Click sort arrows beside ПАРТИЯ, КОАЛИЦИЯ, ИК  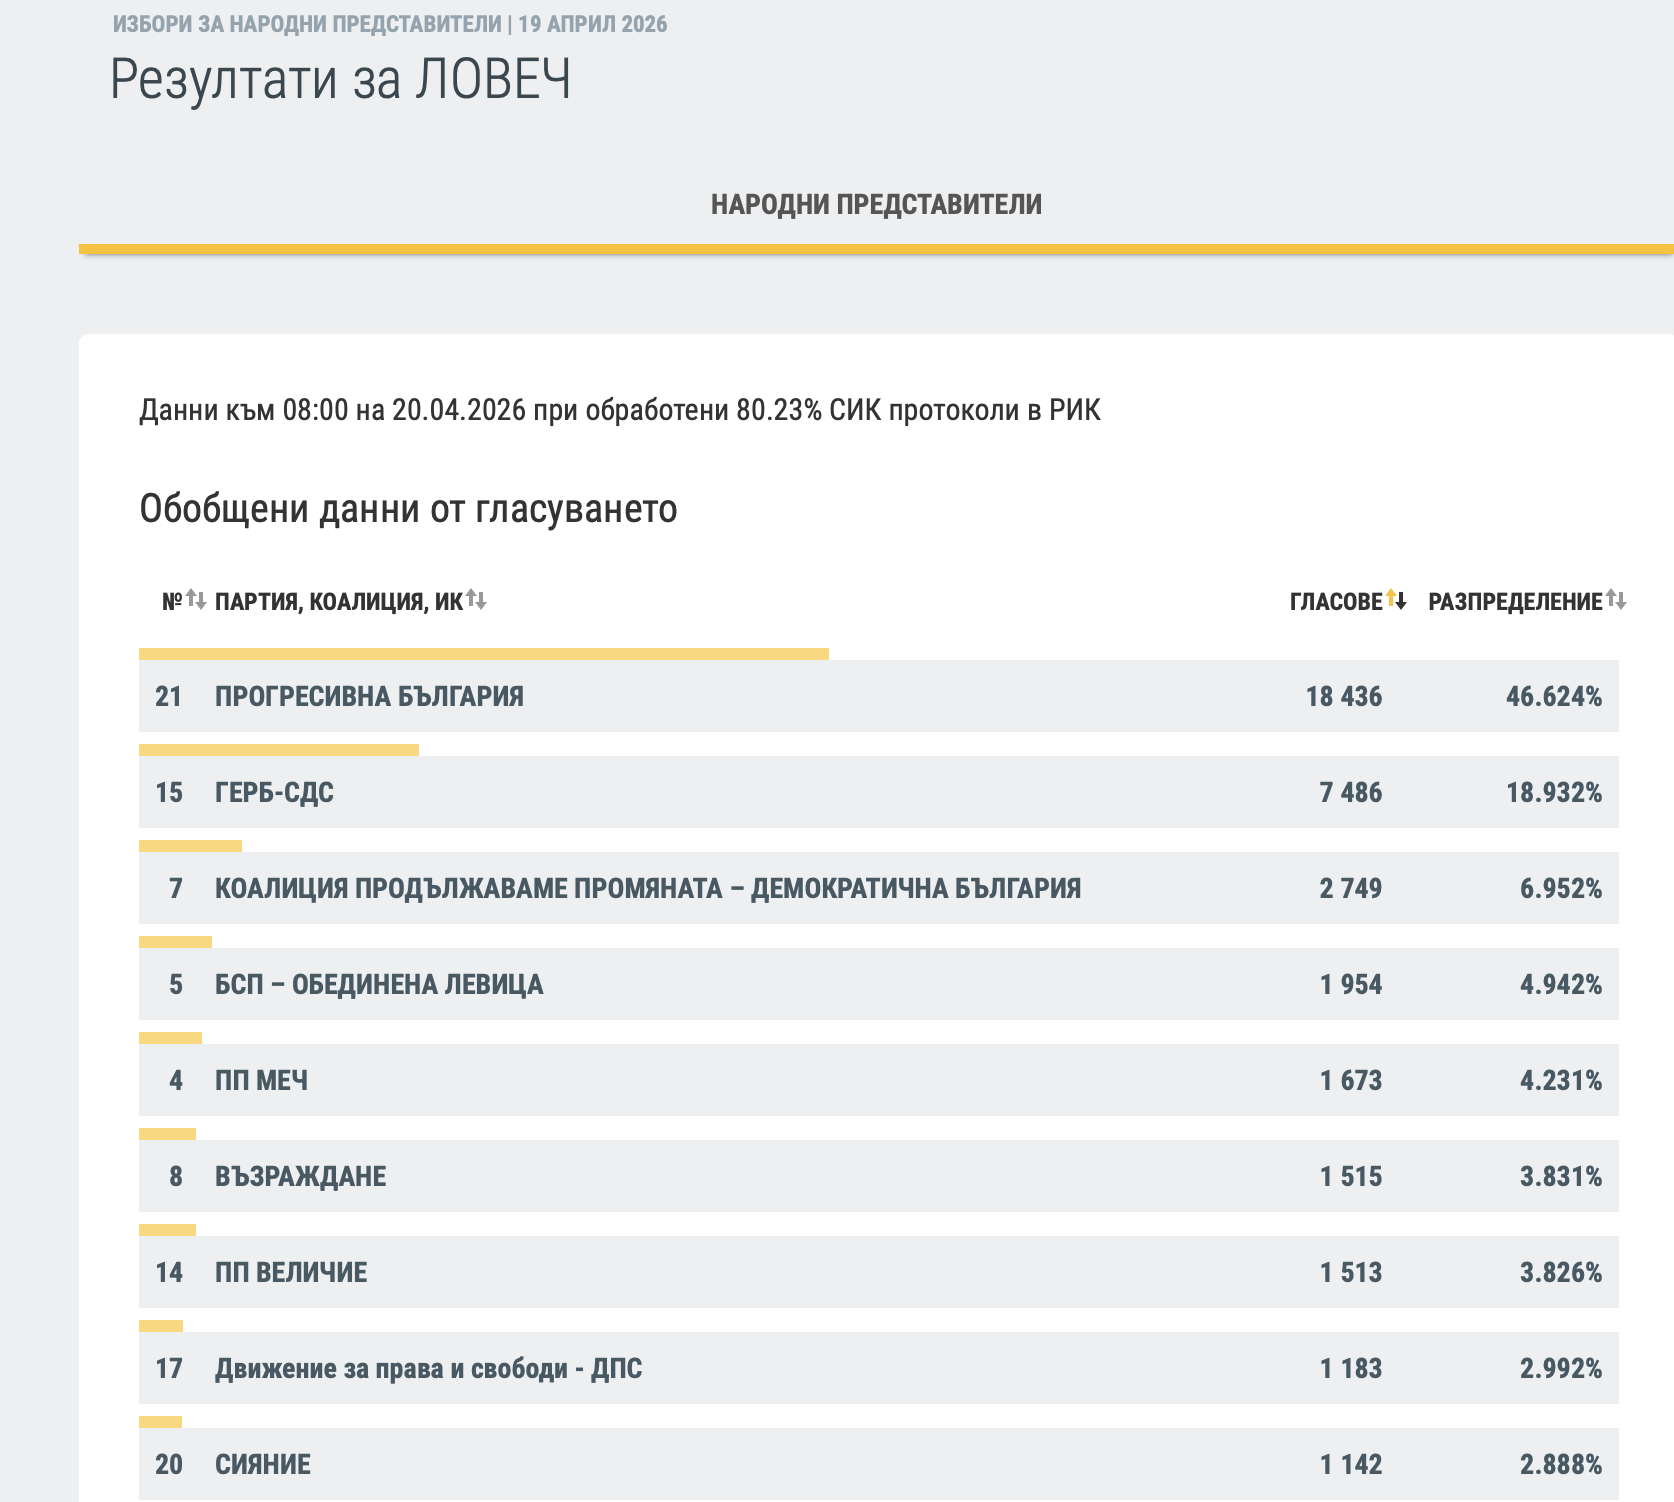click(x=476, y=601)
